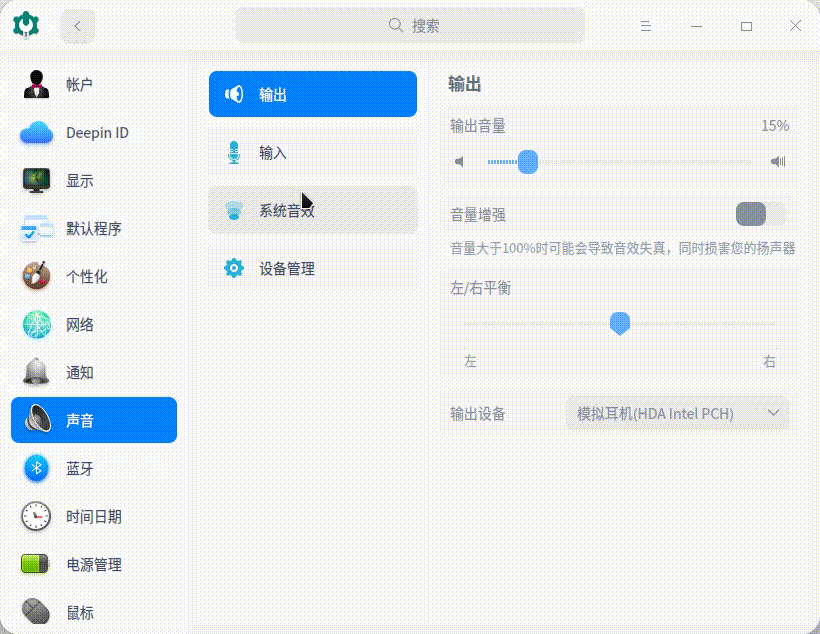820x634 pixels.
Task: Switch to the 输入 (Input) tab
Action: [x=312, y=152]
